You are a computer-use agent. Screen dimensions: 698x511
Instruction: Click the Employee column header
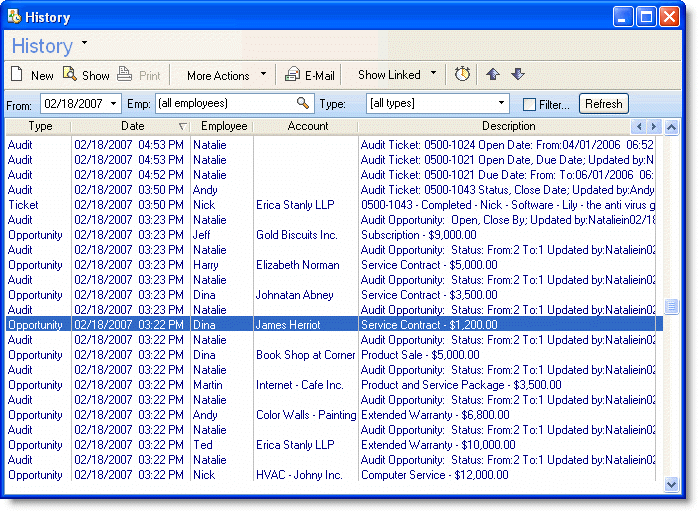224,126
